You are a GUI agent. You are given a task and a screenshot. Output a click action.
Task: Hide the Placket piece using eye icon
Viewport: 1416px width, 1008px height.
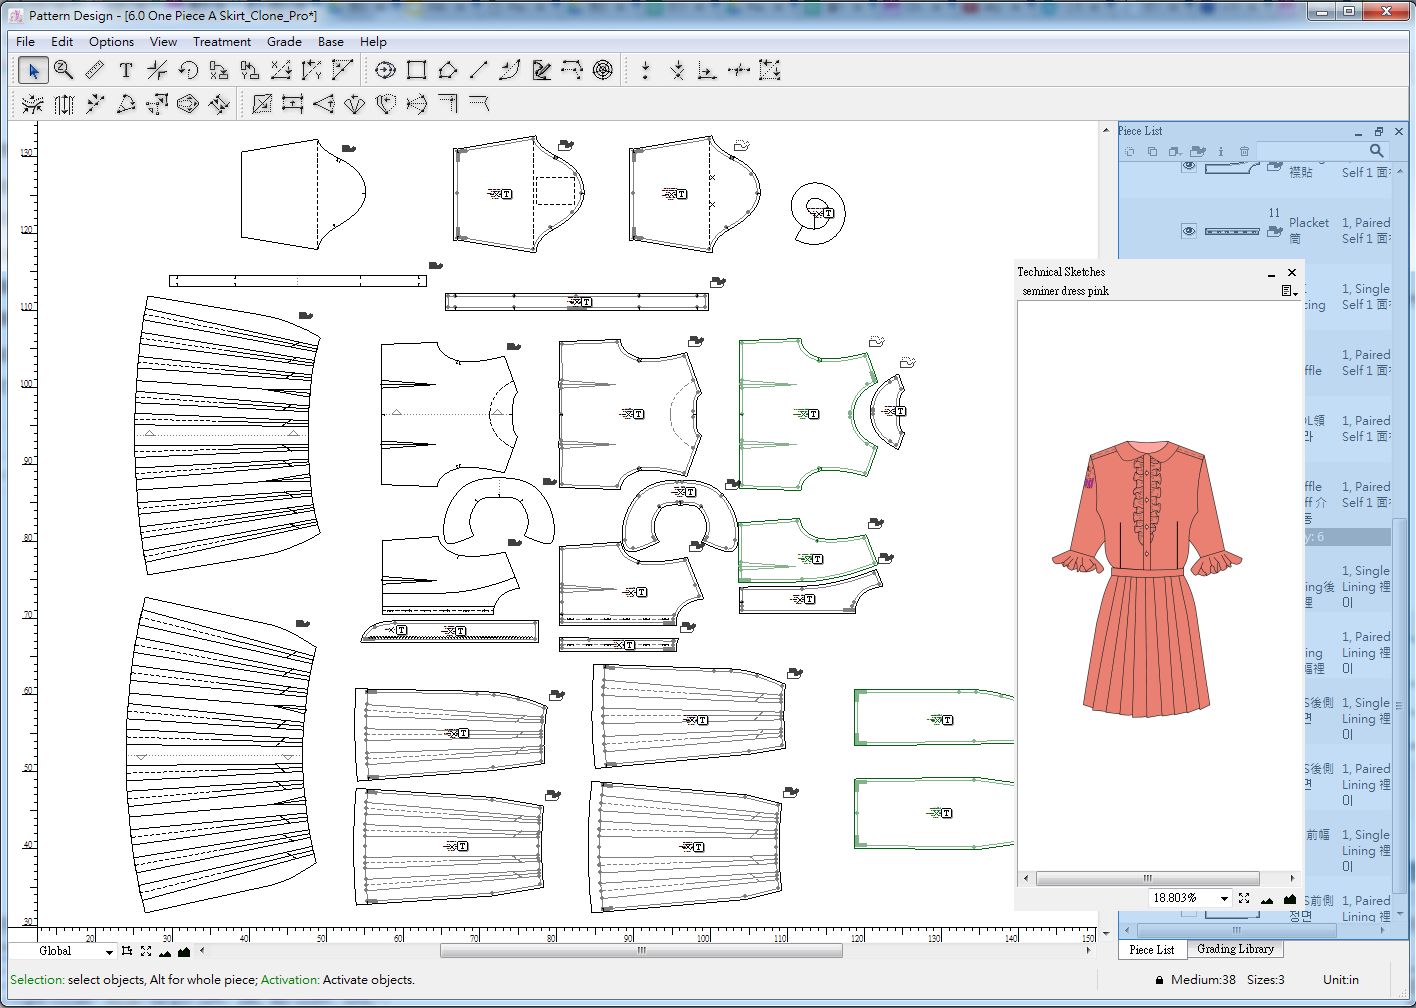click(1188, 231)
